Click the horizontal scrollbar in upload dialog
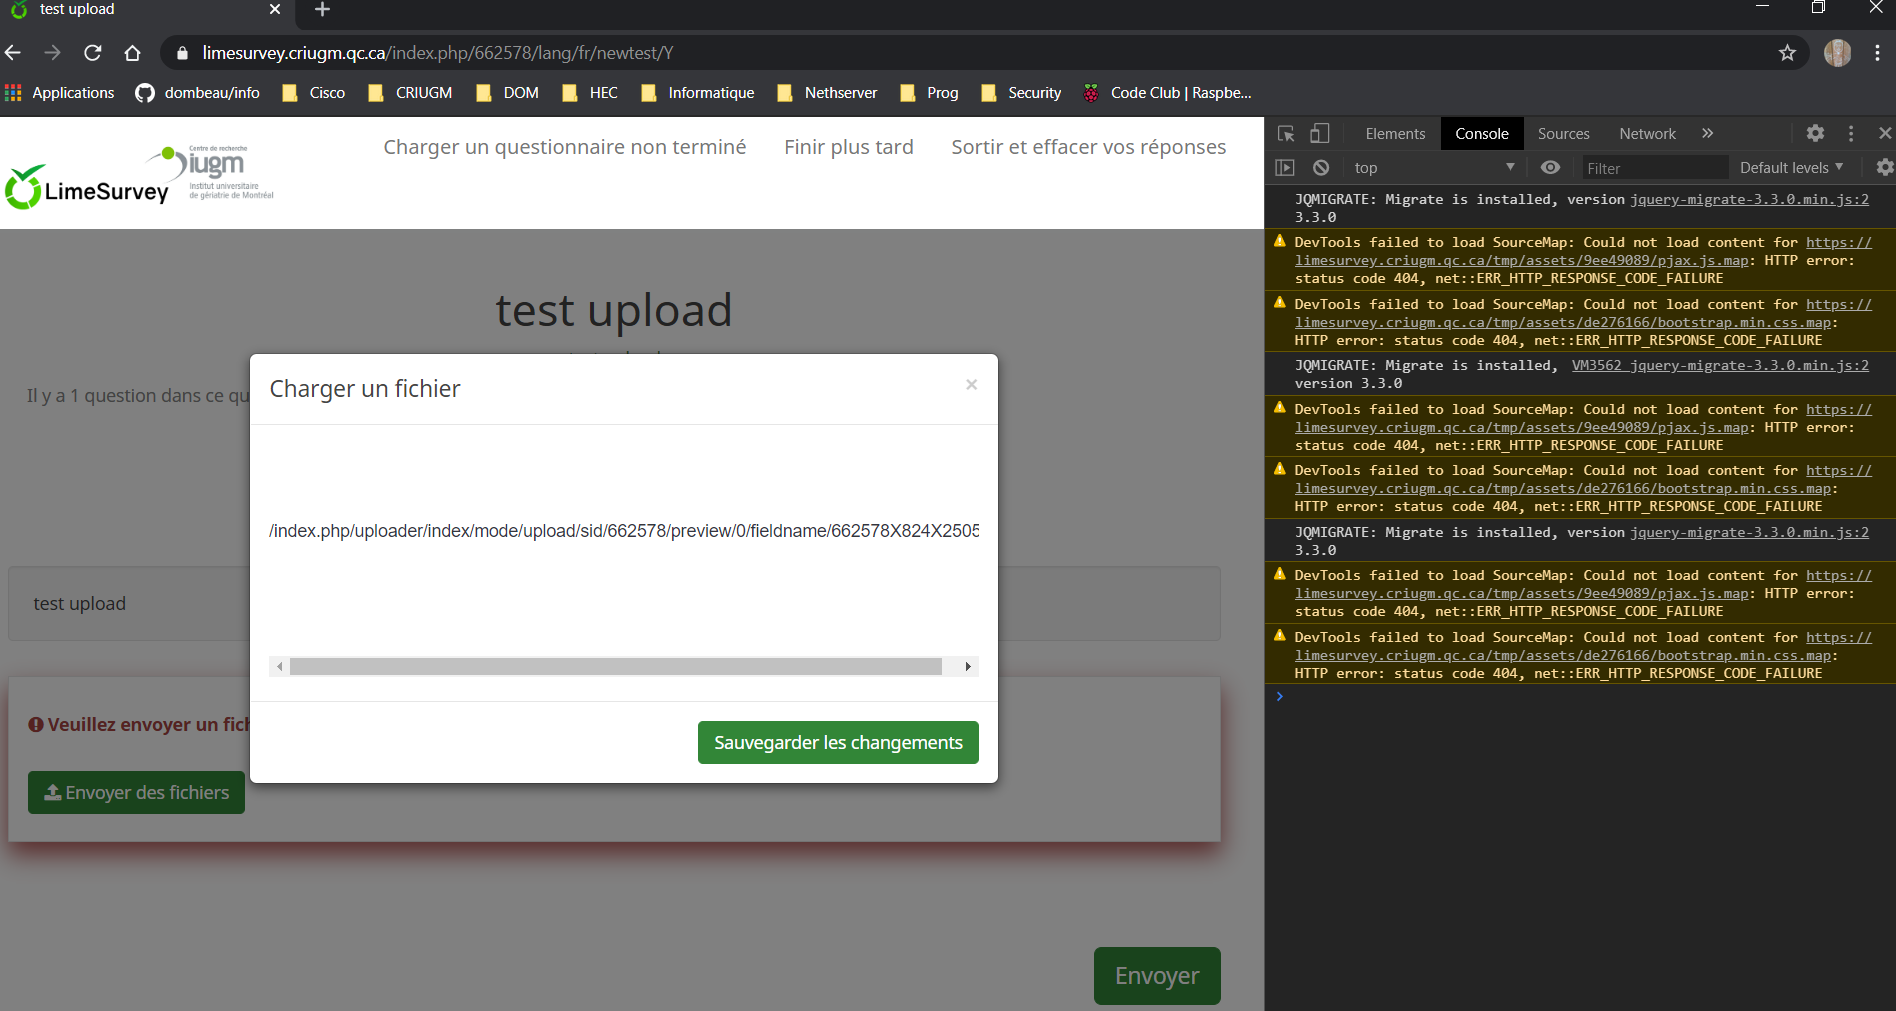This screenshot has height=1011, width=1896. point(615,667)
